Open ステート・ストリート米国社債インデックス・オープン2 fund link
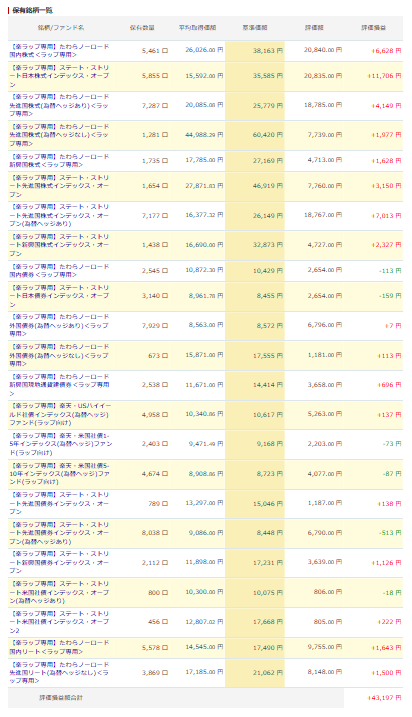This screenshot has height=717, width=412. click(x=59, y=622)
